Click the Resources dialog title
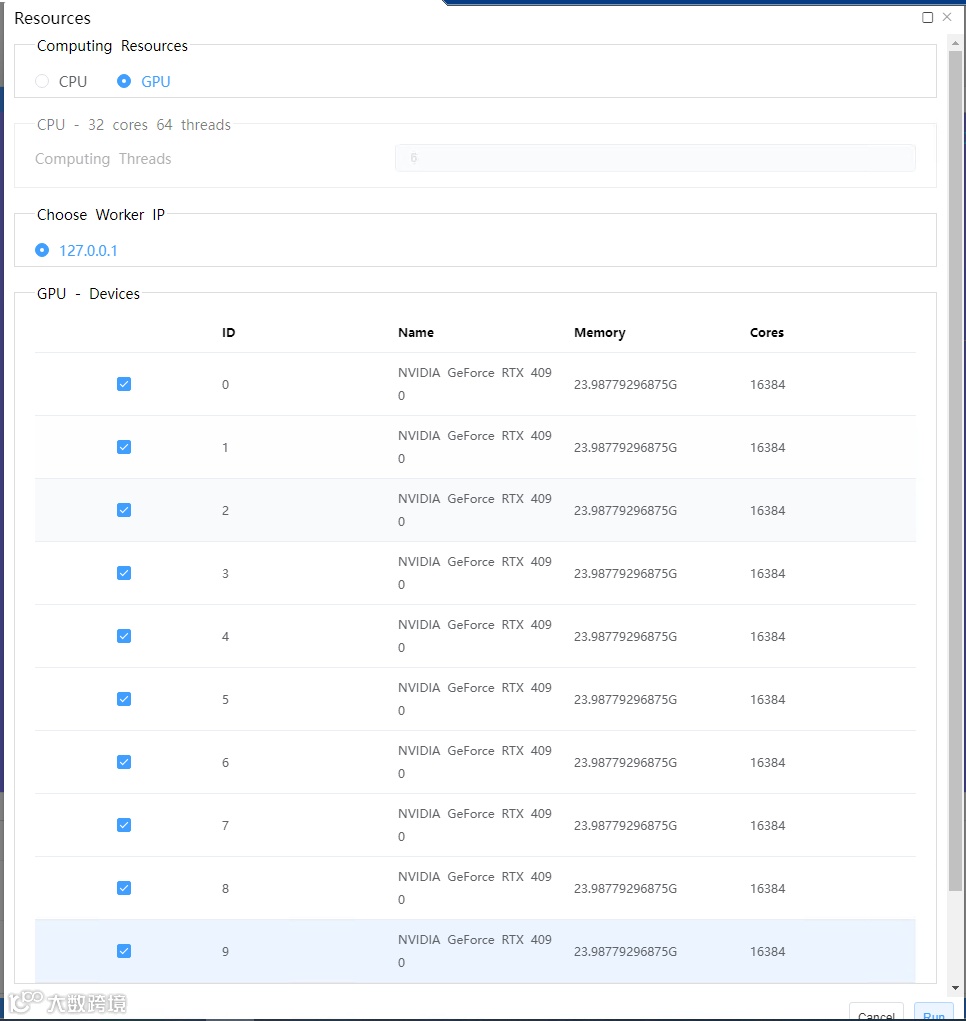The height and width of the screenshot is (1021, 966). click(x=52, y=18)
